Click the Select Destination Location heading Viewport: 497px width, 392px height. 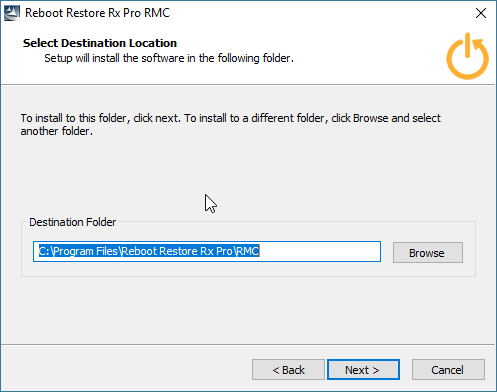point(100,43)
